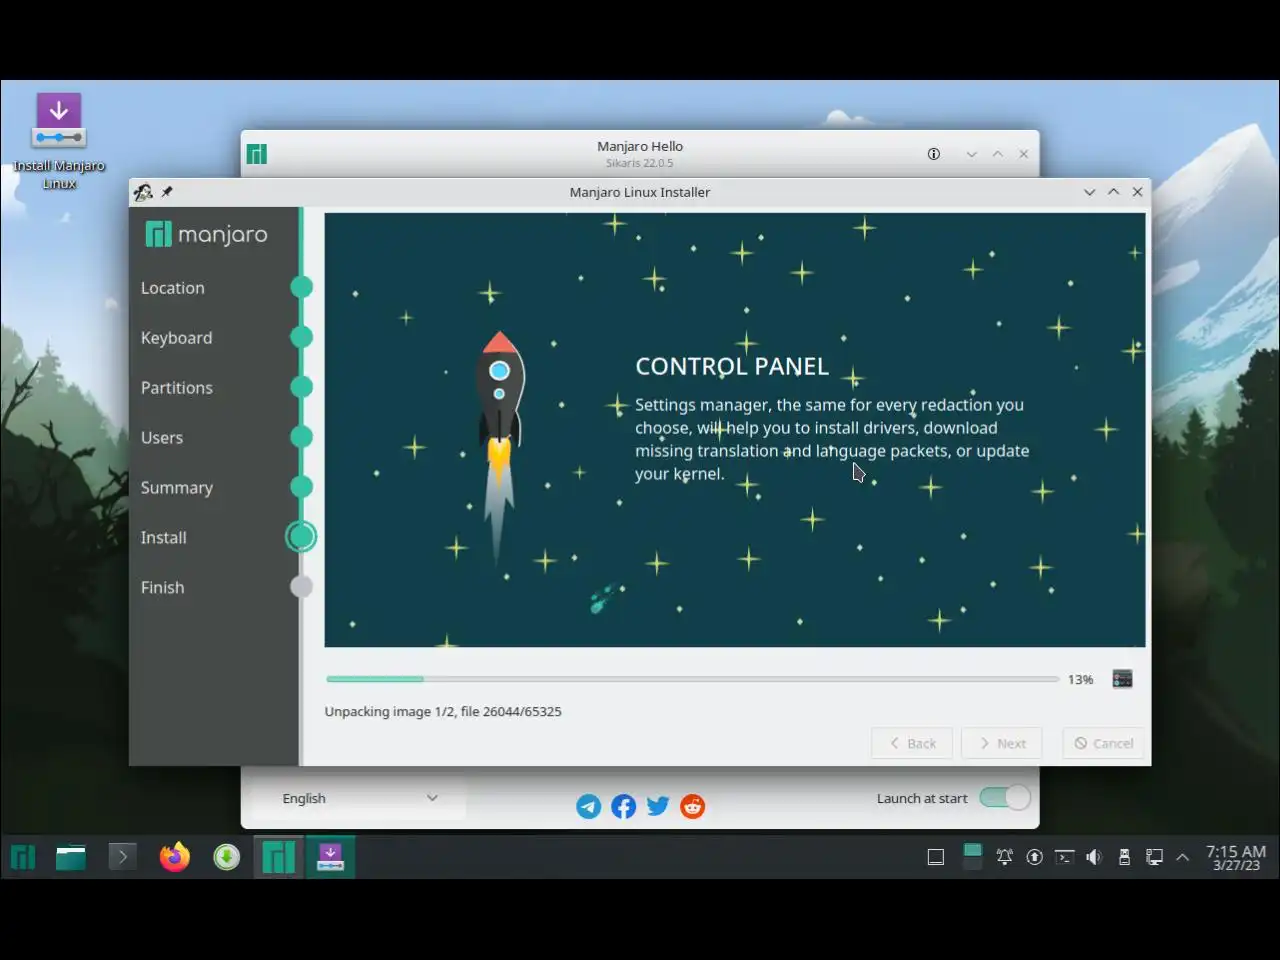Image resolution: width=1280 pixels, height=960 pixels.
Task: Click the manjaro logo in installer sidebar
Action: coord(207,234)
